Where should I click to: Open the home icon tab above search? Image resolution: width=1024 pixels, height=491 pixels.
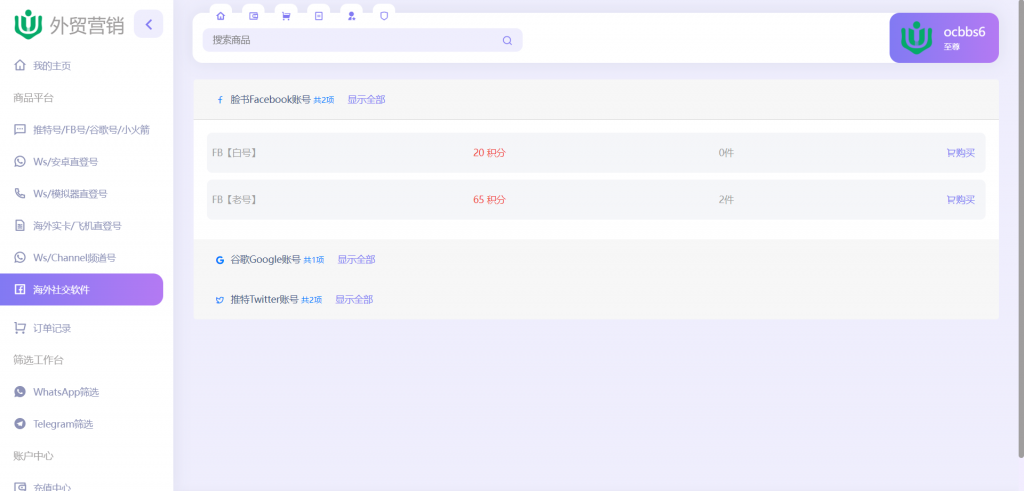220,16
